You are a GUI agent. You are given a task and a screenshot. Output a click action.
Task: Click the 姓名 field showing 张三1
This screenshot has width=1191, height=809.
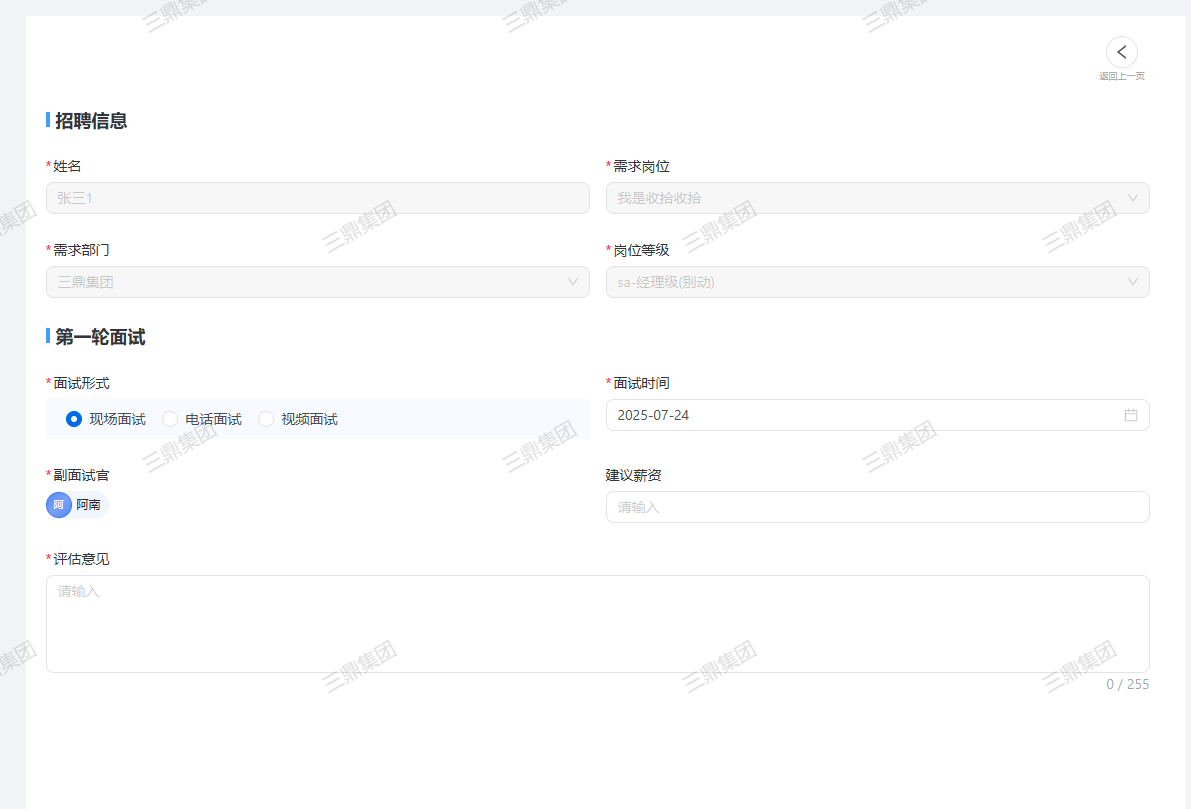(x=317, y=198)
